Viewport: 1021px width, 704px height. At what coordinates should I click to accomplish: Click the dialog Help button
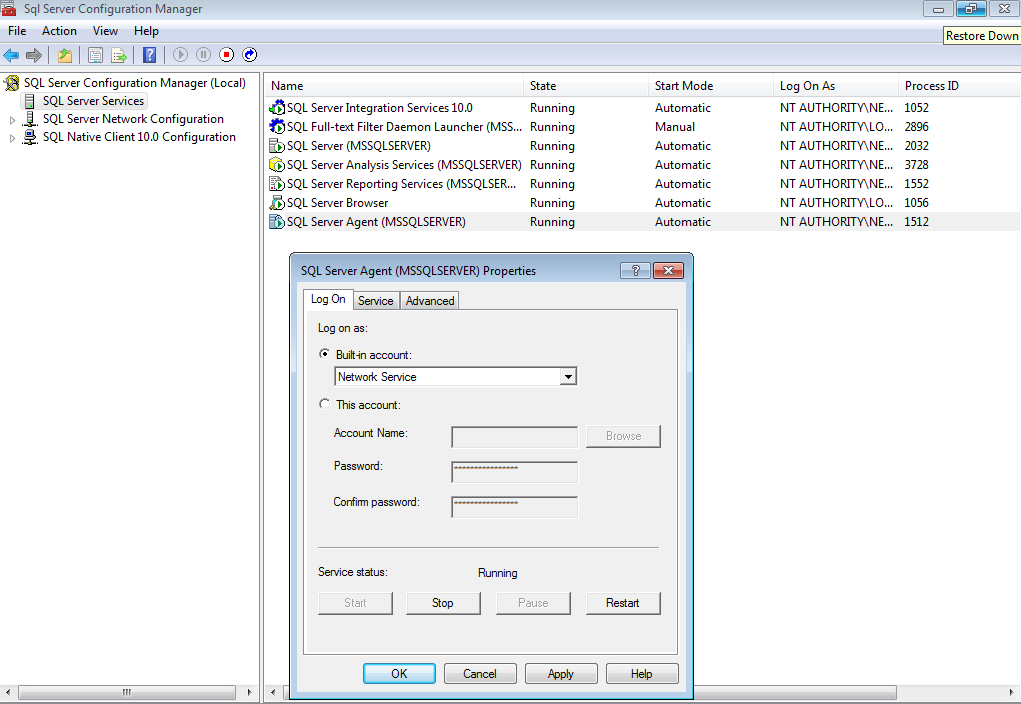(641, 673)
